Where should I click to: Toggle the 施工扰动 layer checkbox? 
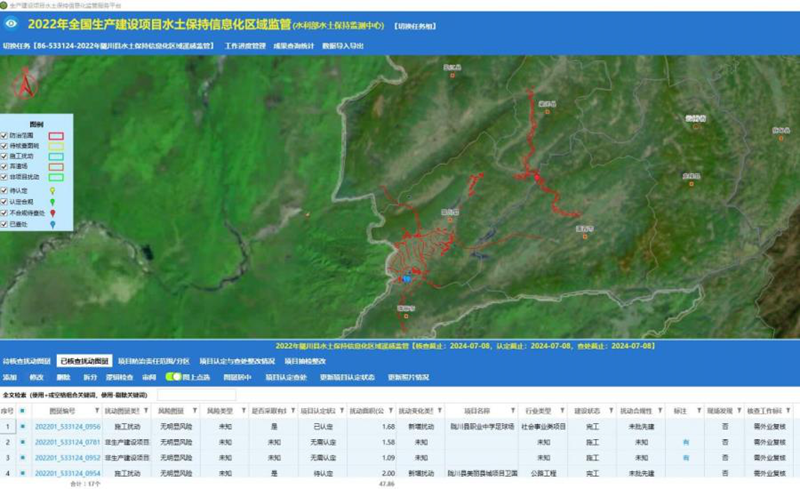5,155
